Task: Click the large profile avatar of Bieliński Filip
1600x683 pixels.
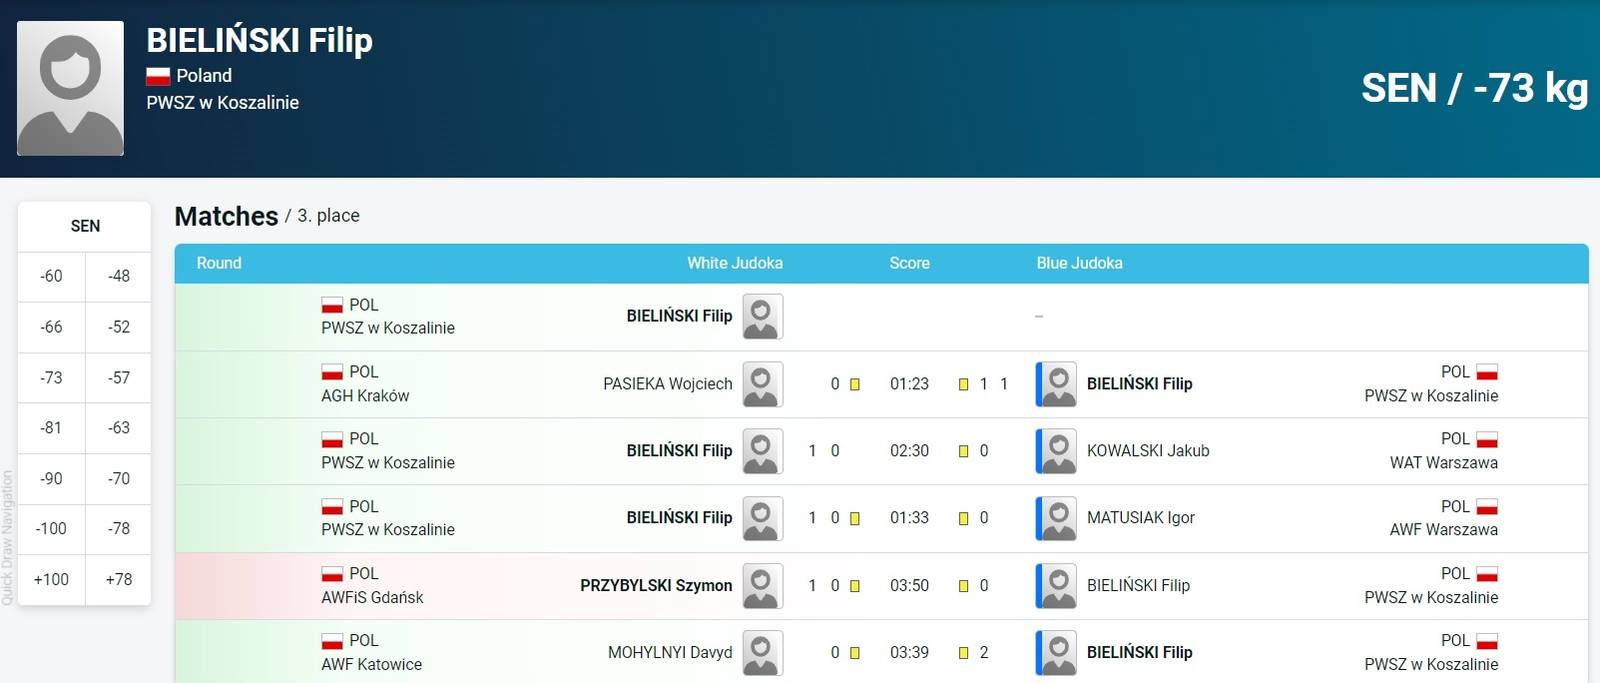Action: (x=70, y=88)
